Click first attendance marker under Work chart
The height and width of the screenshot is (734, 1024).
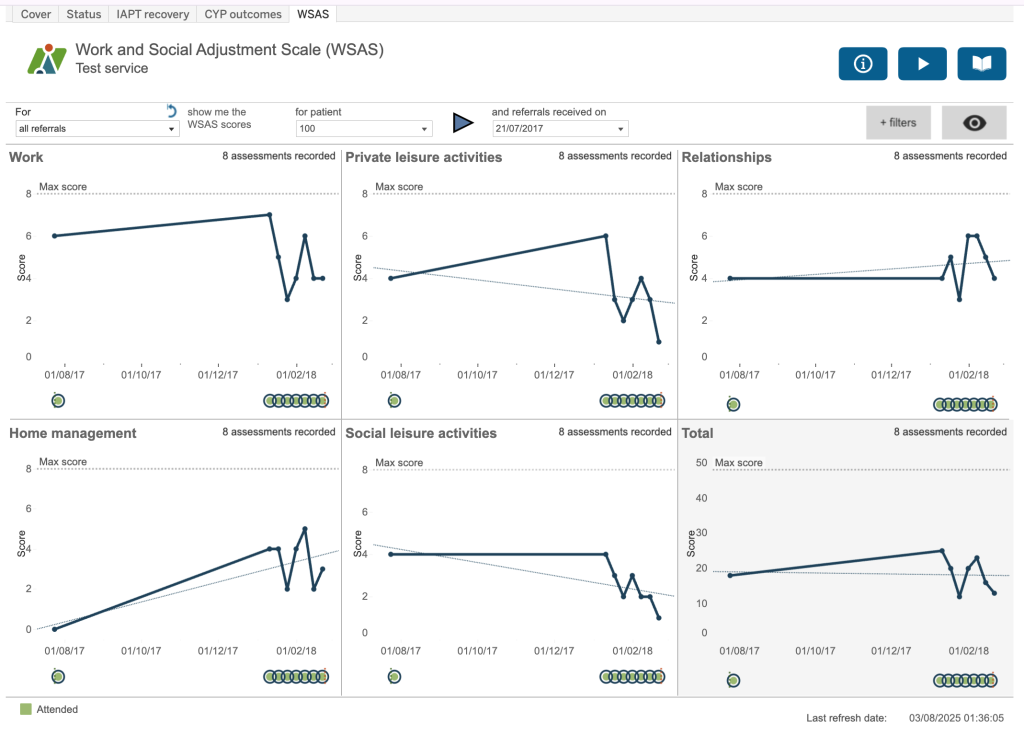pyautogui.click(x=57, y=401)
